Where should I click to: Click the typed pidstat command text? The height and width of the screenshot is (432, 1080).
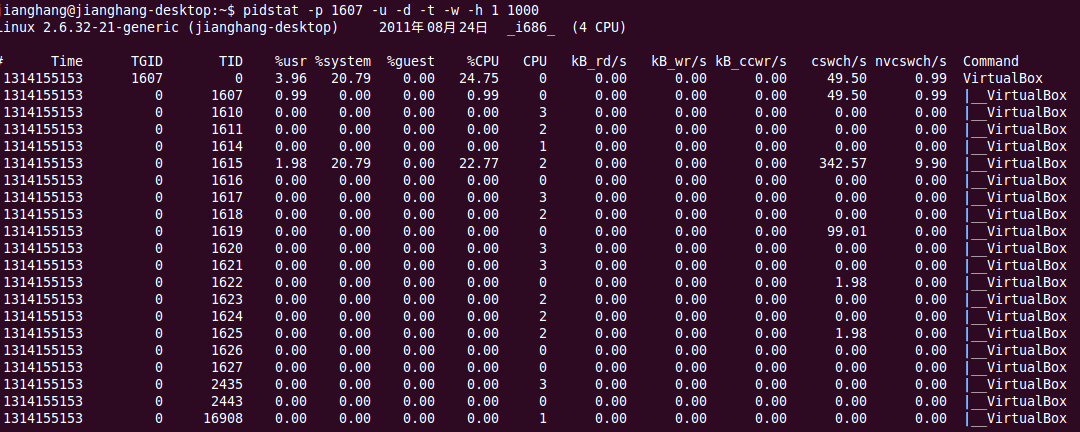click(x=391, y=10)
